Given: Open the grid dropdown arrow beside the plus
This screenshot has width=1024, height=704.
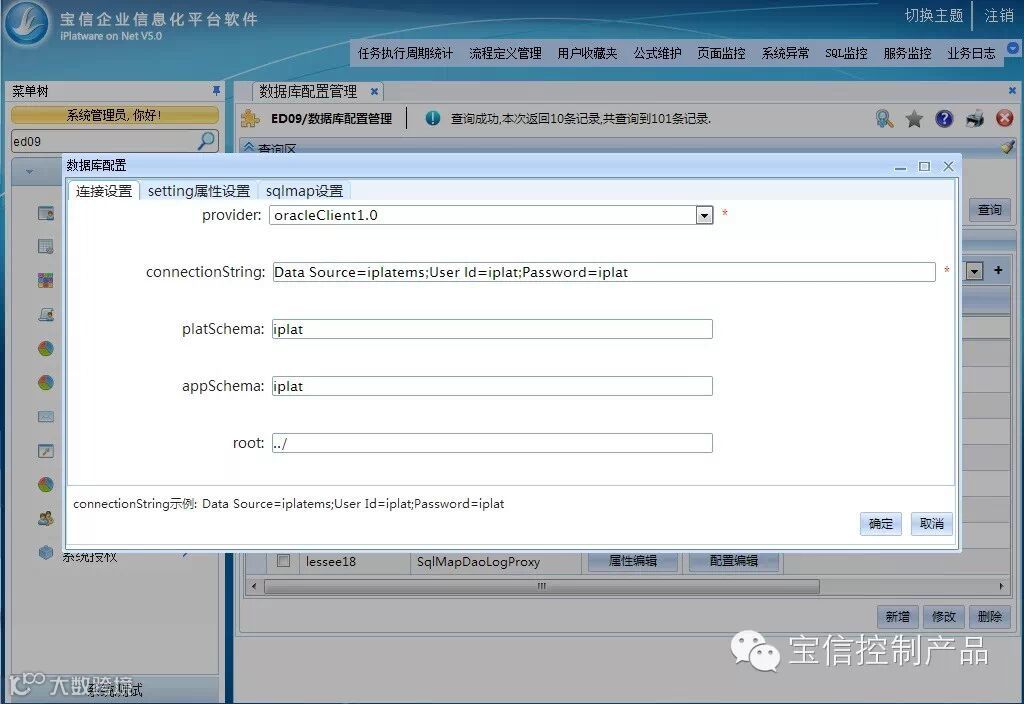Looking at the screenshot, I should 974,270.
